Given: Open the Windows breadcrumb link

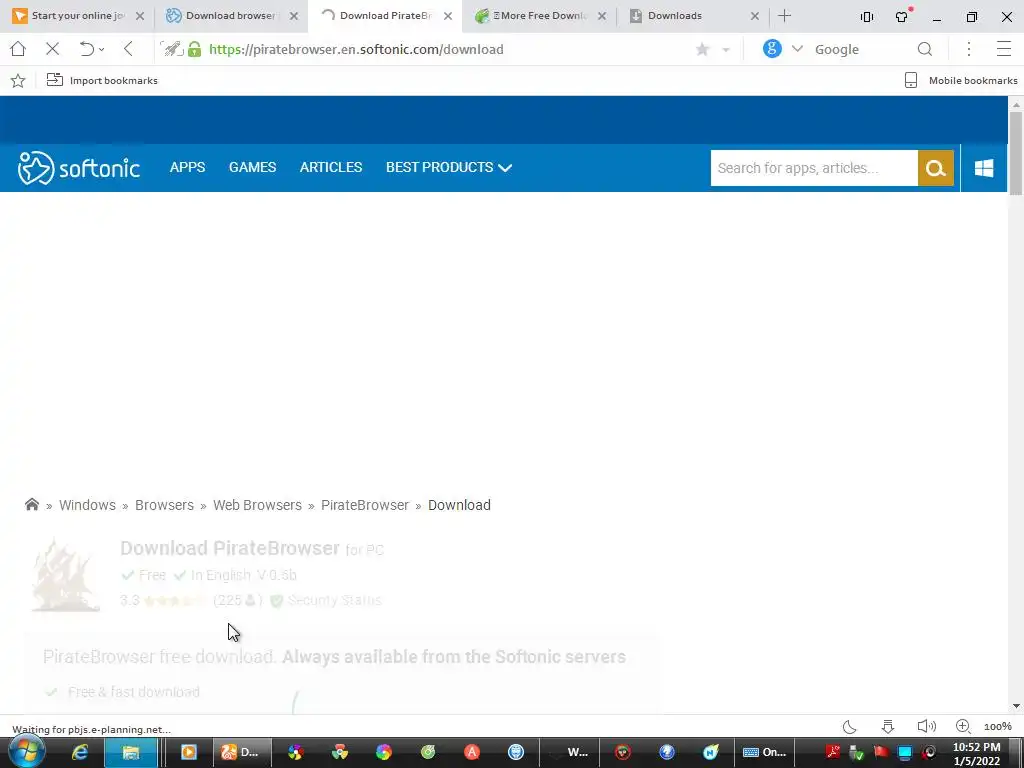Looking at the screenshot, I should (x=87, y=505).
